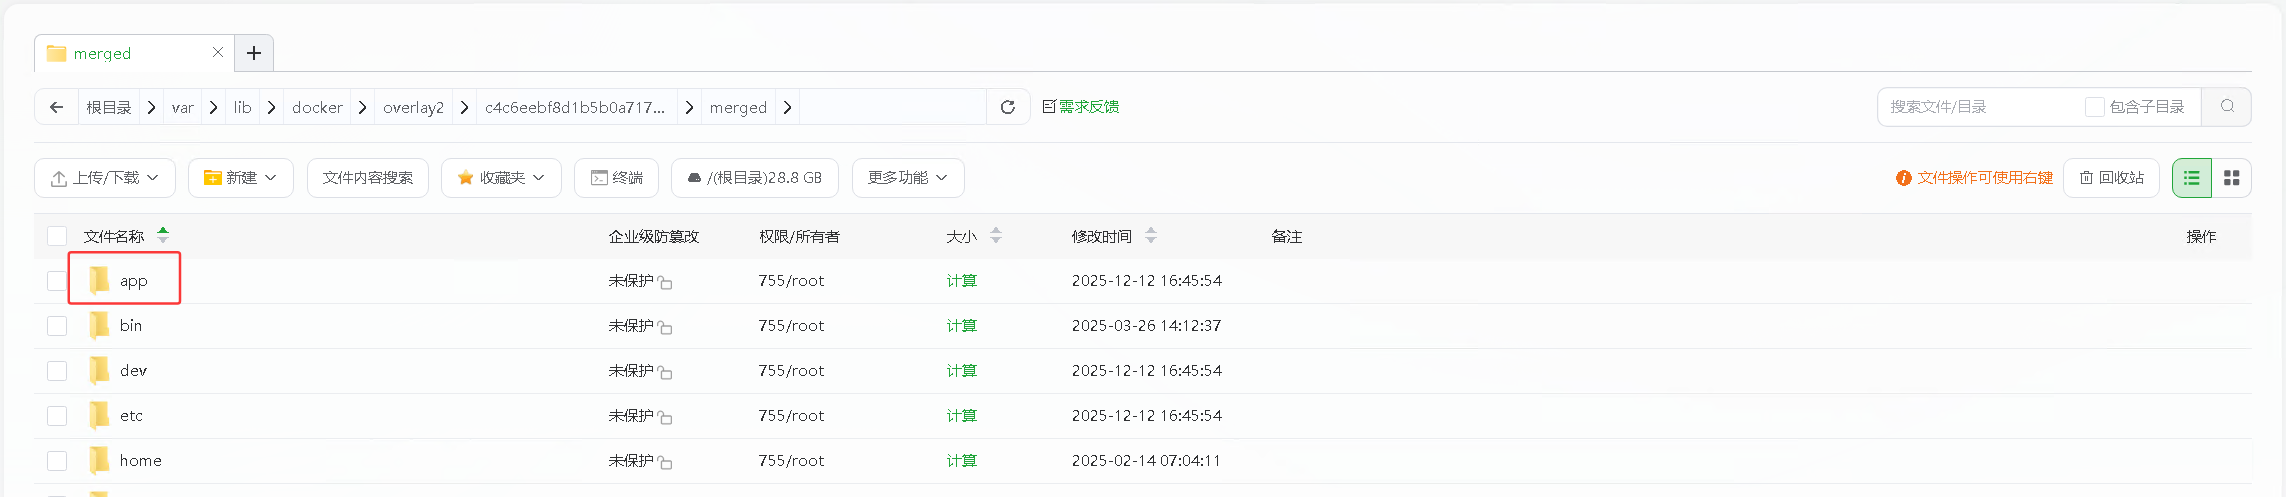Click 计算 size link for etc
The image size is (2286, 497).
[x=961, y=416]
